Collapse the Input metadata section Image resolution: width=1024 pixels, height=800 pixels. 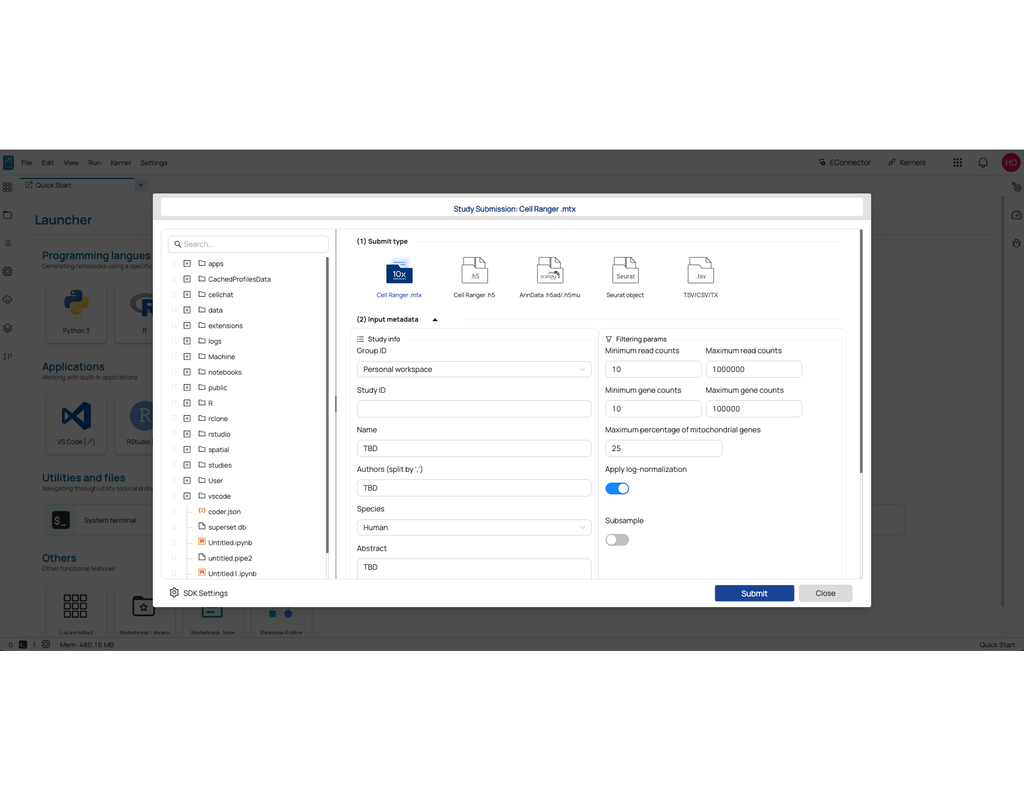[x=435, y=320]
